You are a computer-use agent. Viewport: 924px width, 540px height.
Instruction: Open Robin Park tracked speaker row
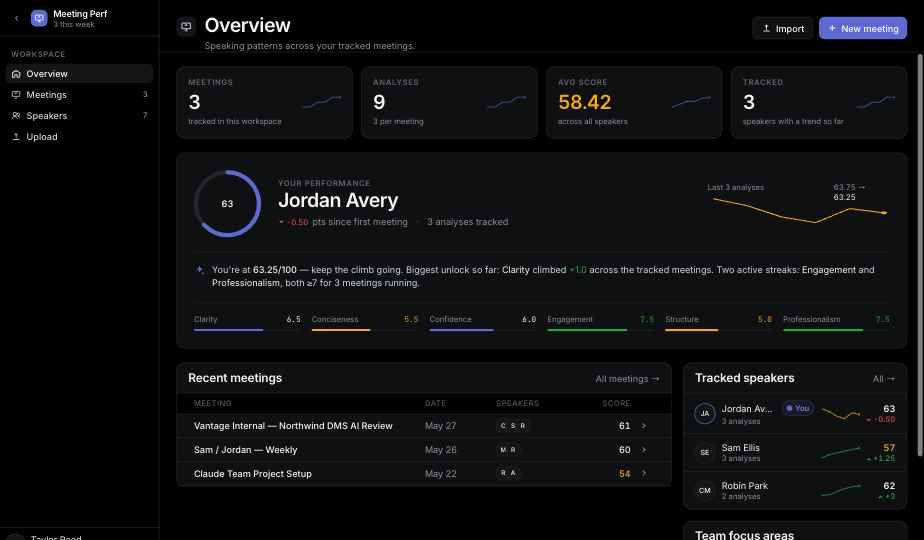click(795, 490)
